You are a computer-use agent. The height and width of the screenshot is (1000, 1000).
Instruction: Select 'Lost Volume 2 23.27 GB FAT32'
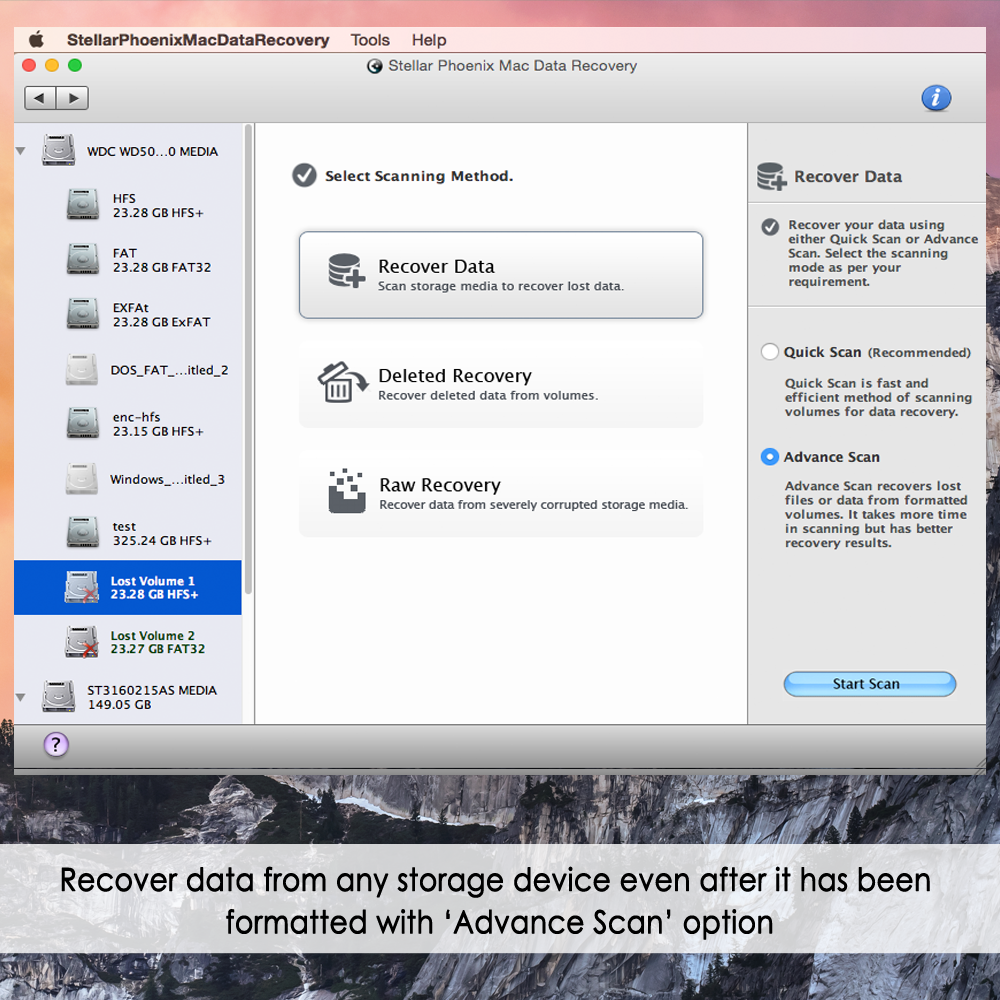click(x=128, y=642)
